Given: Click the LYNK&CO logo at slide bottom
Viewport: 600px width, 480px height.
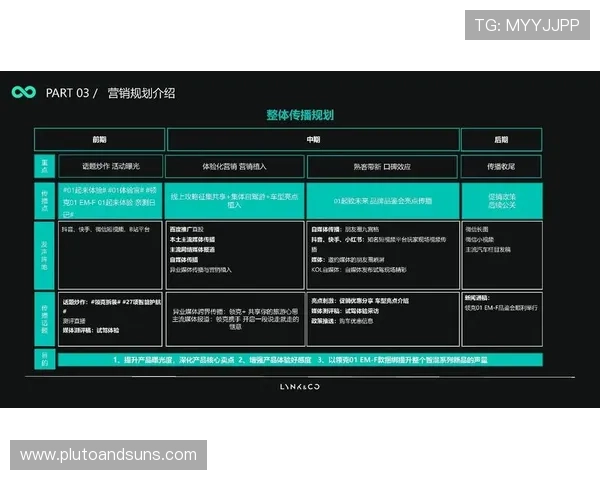Looking at the screenshot, I should click(300, 387).
